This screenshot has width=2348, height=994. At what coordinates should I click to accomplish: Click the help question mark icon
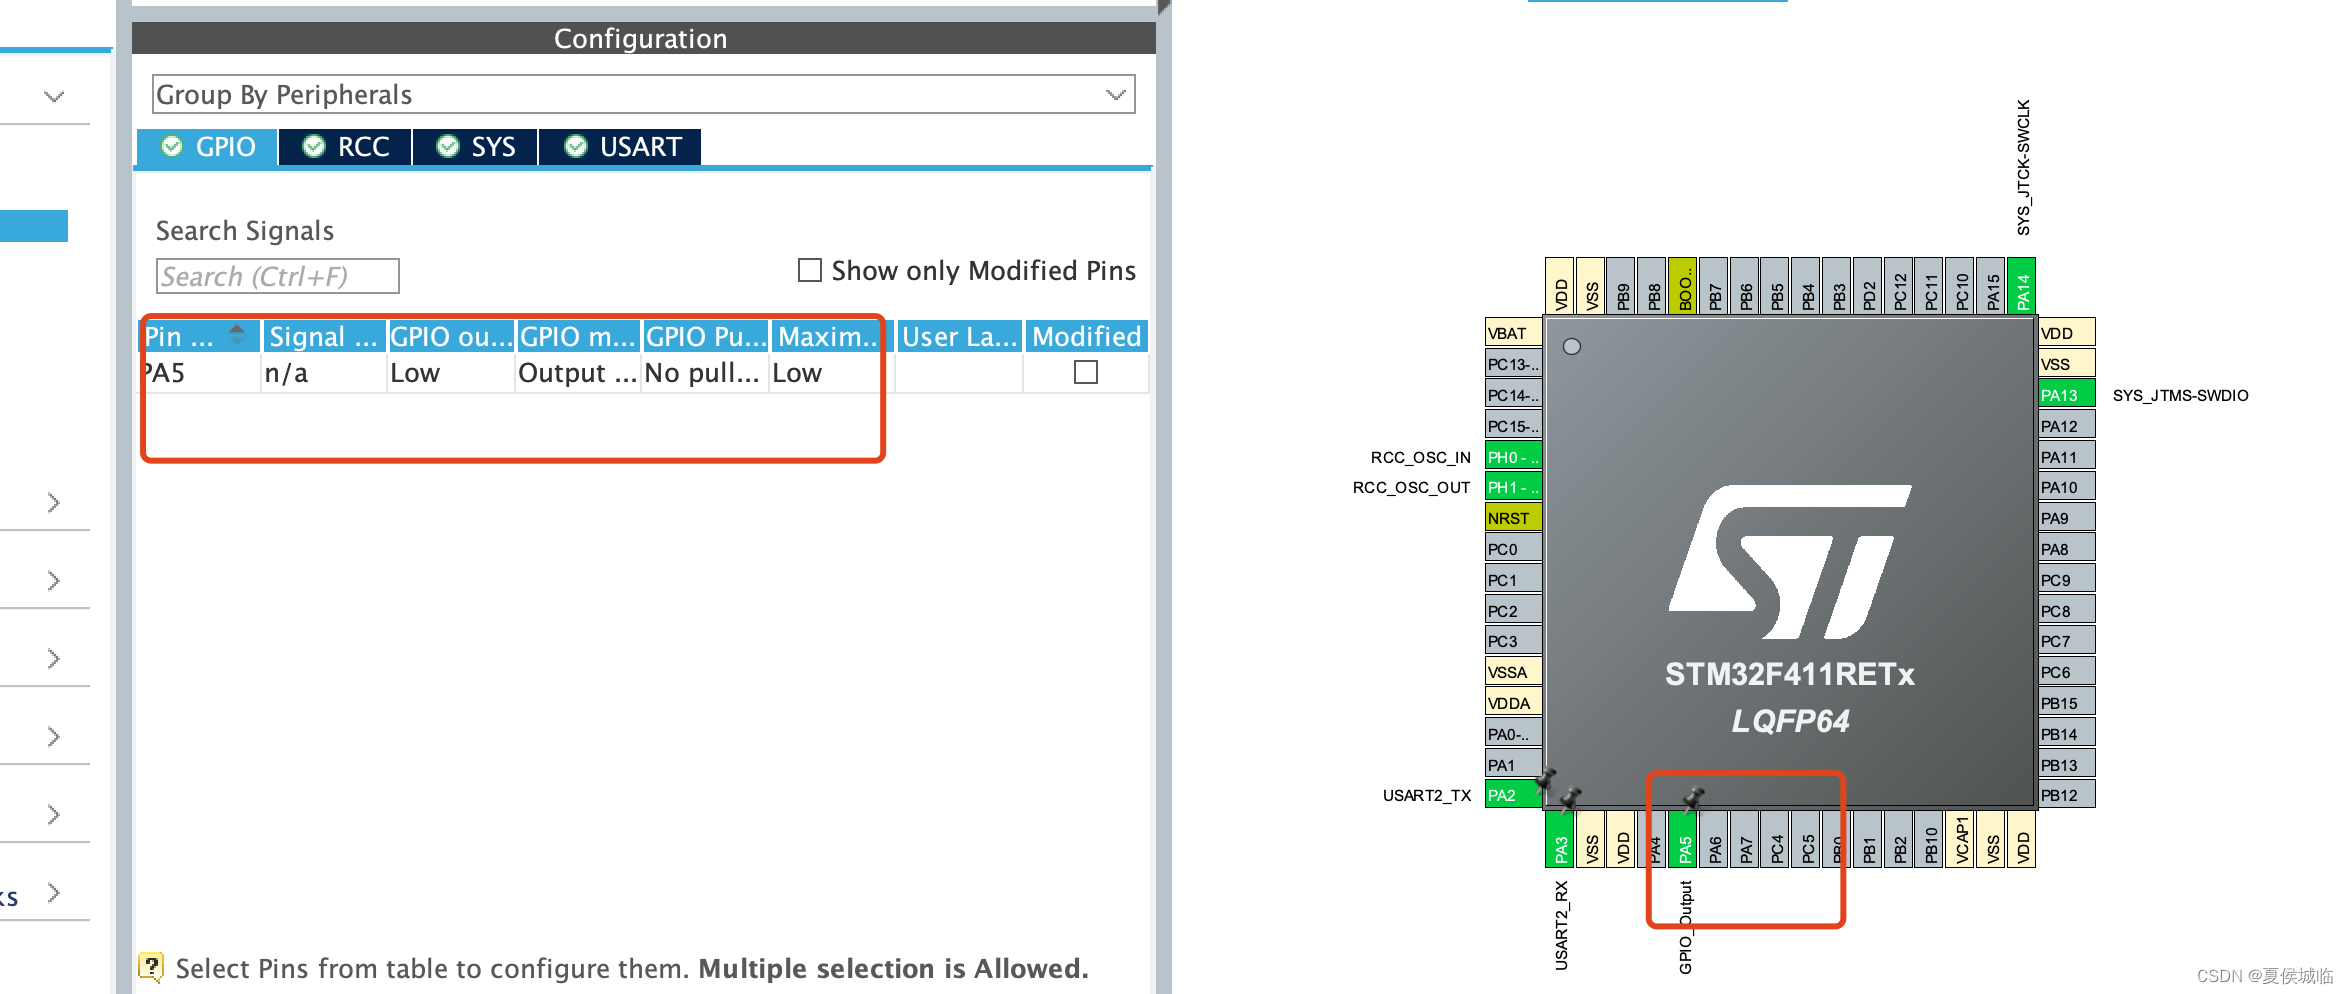[x=151, y=967]
